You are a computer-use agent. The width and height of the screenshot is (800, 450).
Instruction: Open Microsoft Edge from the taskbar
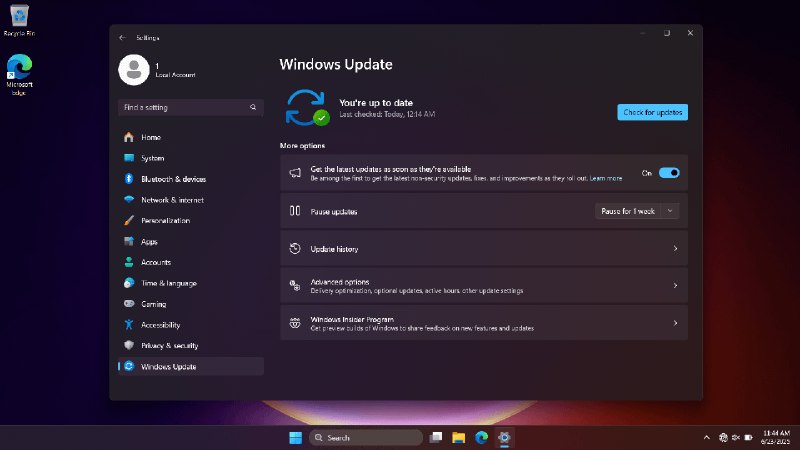click(x=481, y=437)
